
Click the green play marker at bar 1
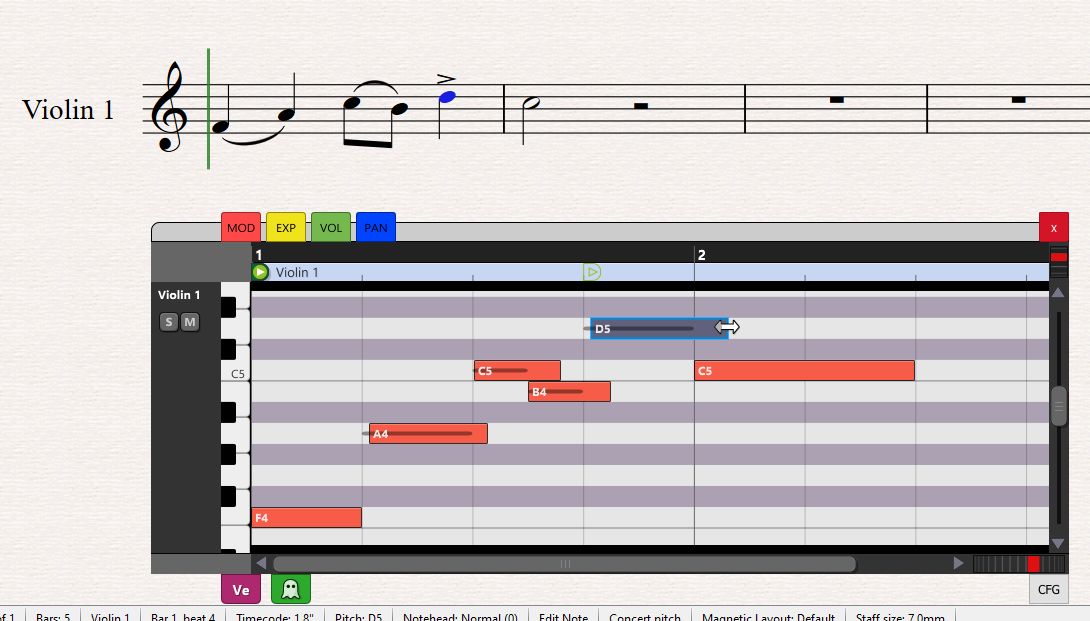[260, 272]
